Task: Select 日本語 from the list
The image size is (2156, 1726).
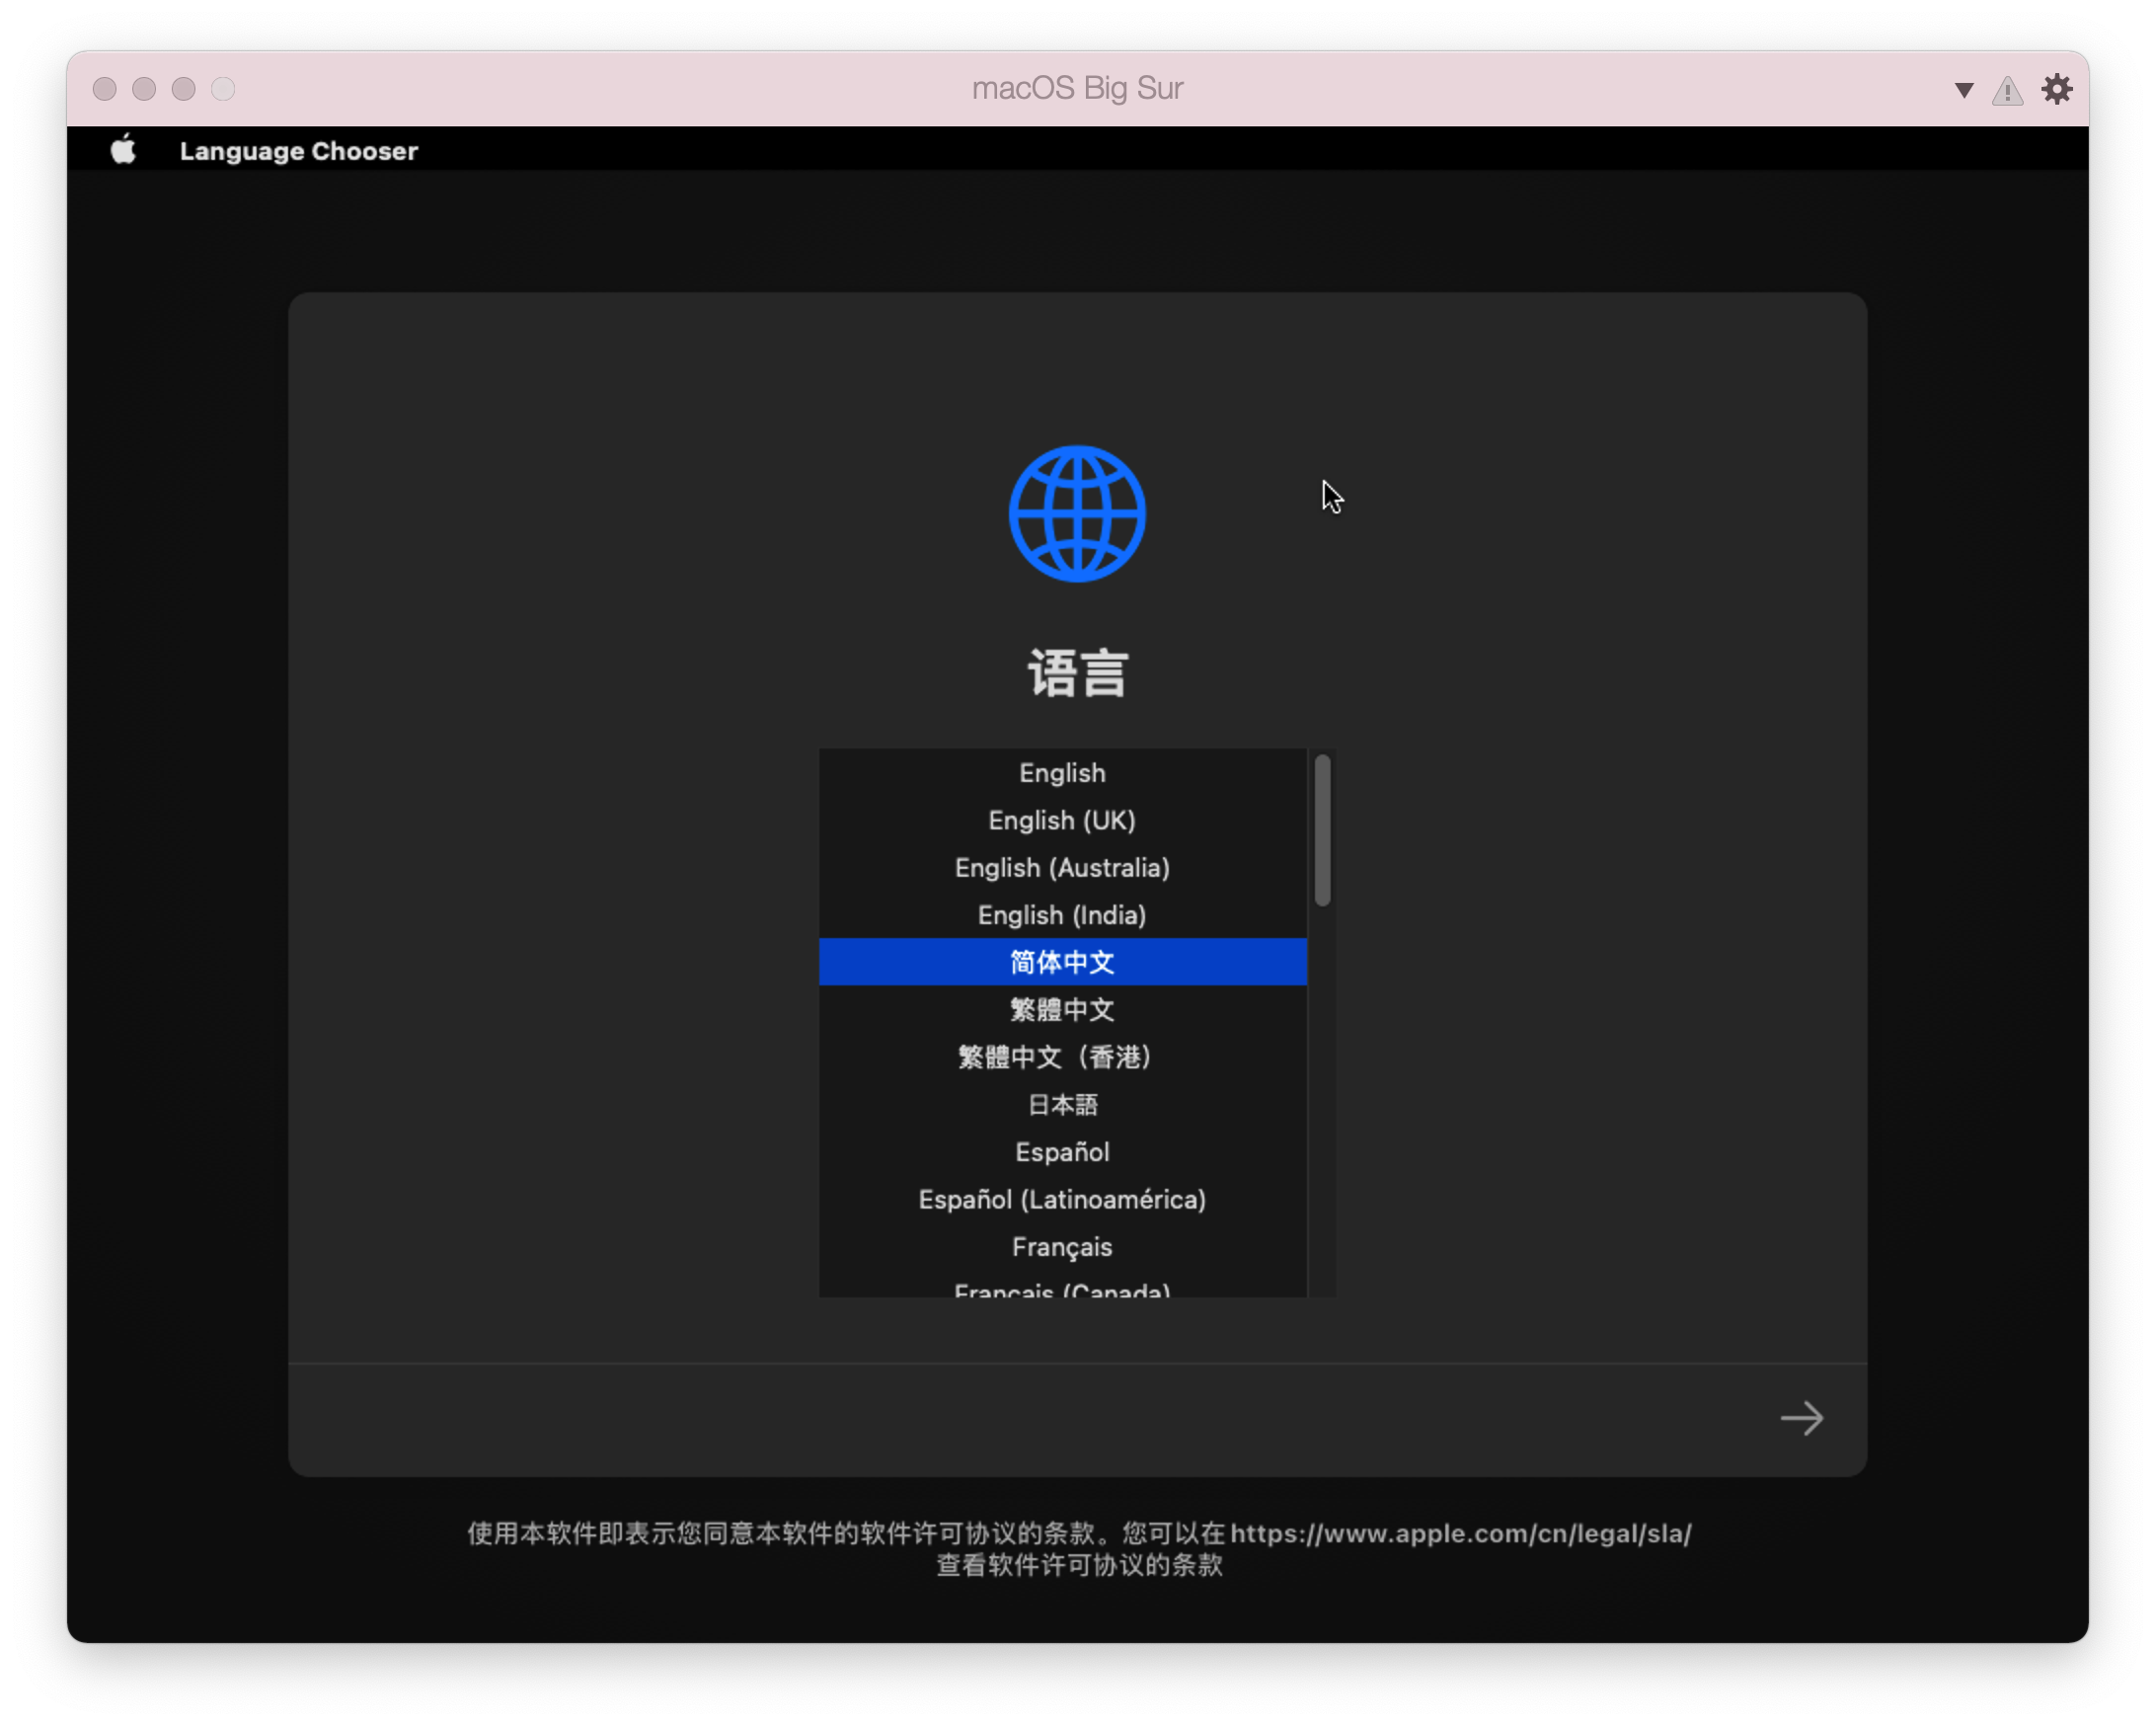Action: pos(1062,1104)
